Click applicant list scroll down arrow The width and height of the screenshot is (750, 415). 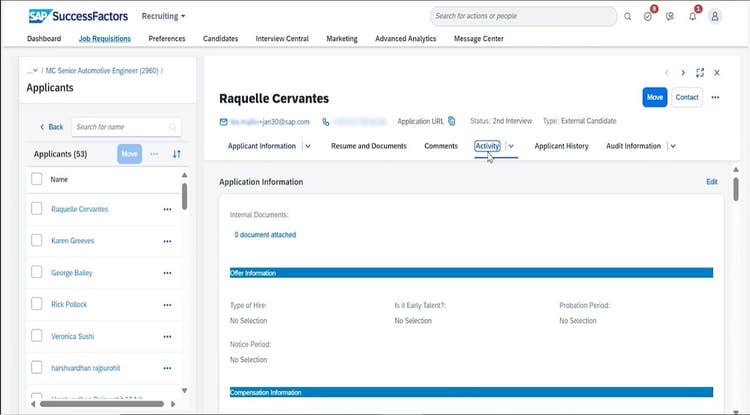tap(185, 391)
